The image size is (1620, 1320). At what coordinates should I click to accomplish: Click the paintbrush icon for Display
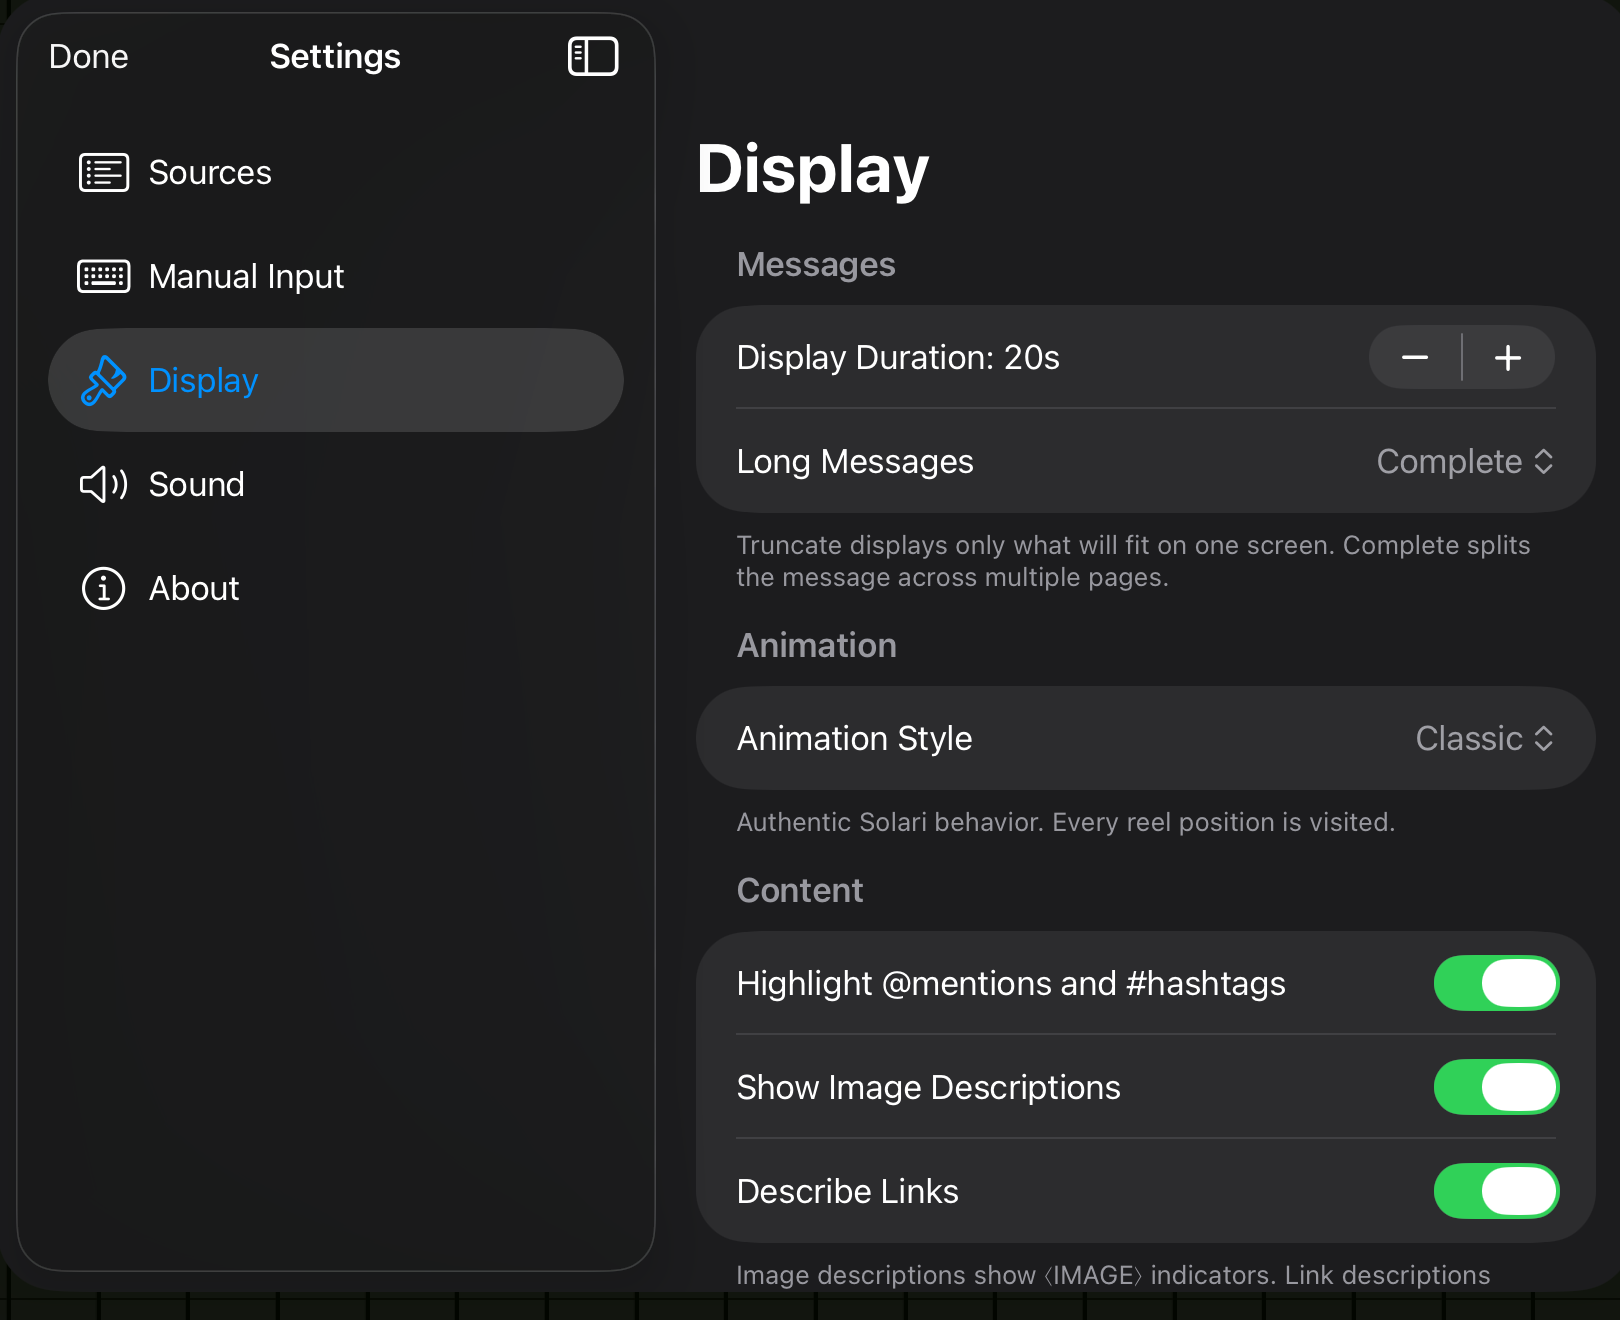coord(103,380)
